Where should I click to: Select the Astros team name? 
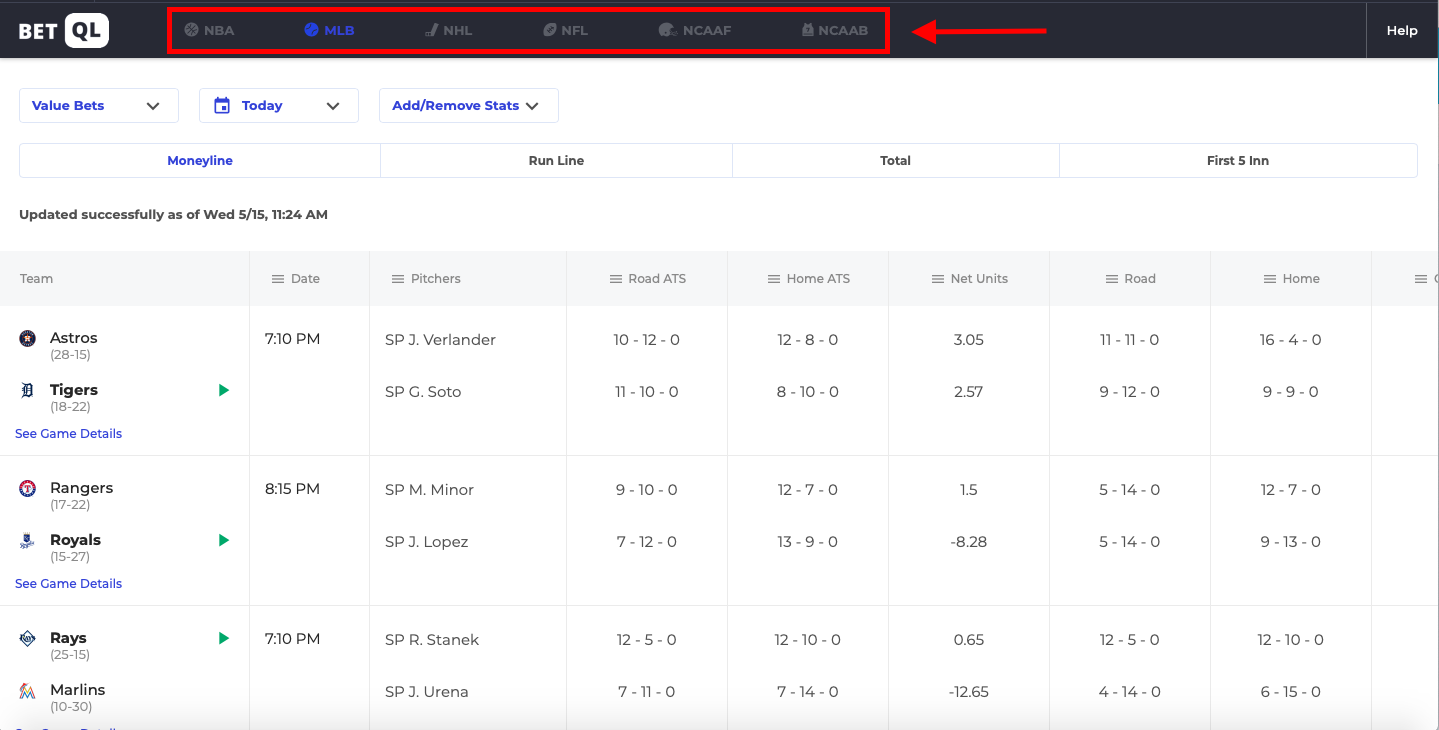click(x=74, y=338)
